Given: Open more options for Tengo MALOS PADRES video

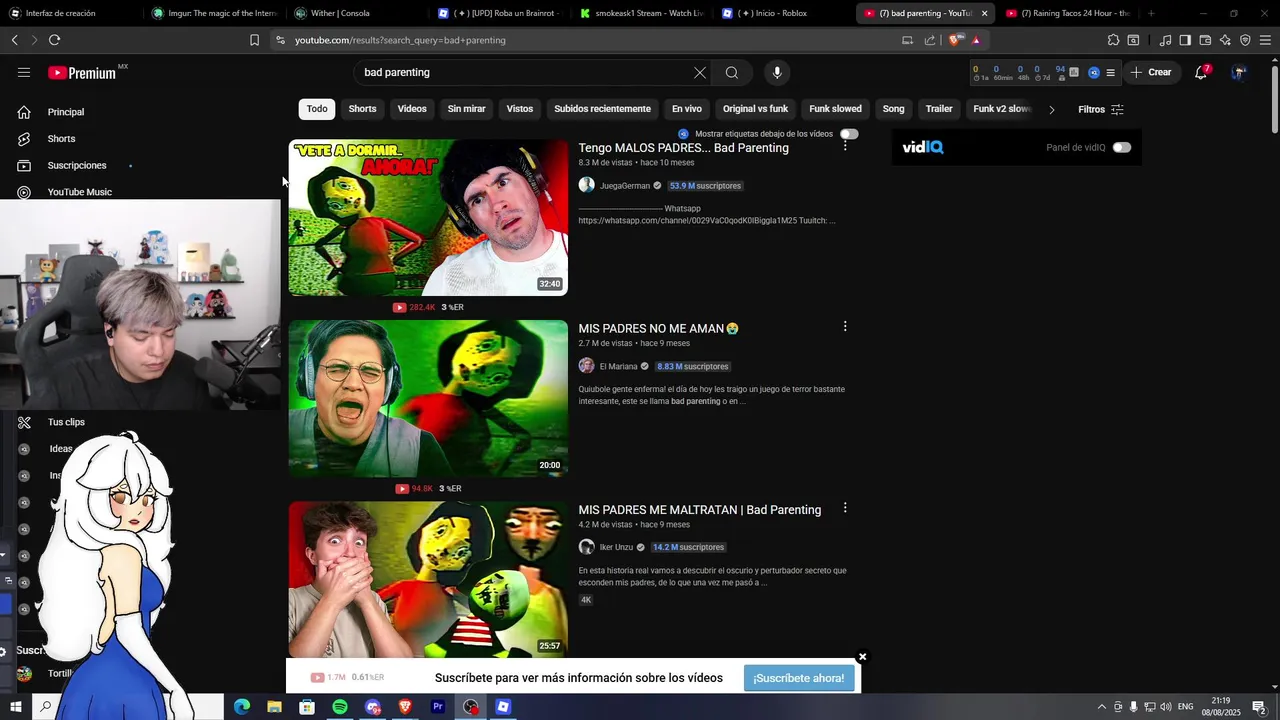Looking at the screenshot, I should tap(845, 146).
